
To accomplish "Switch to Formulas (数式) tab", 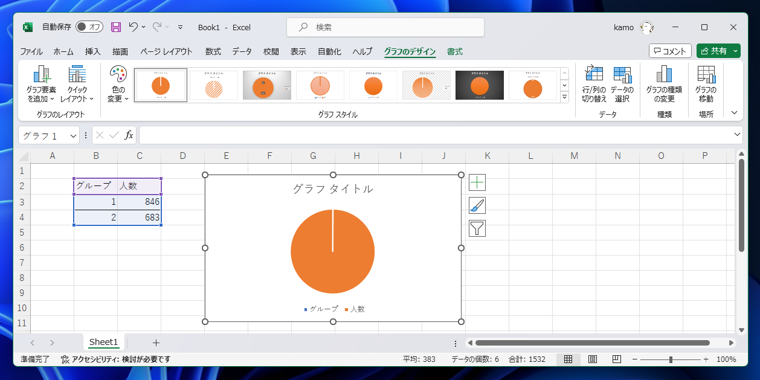I will click(213, 52).
